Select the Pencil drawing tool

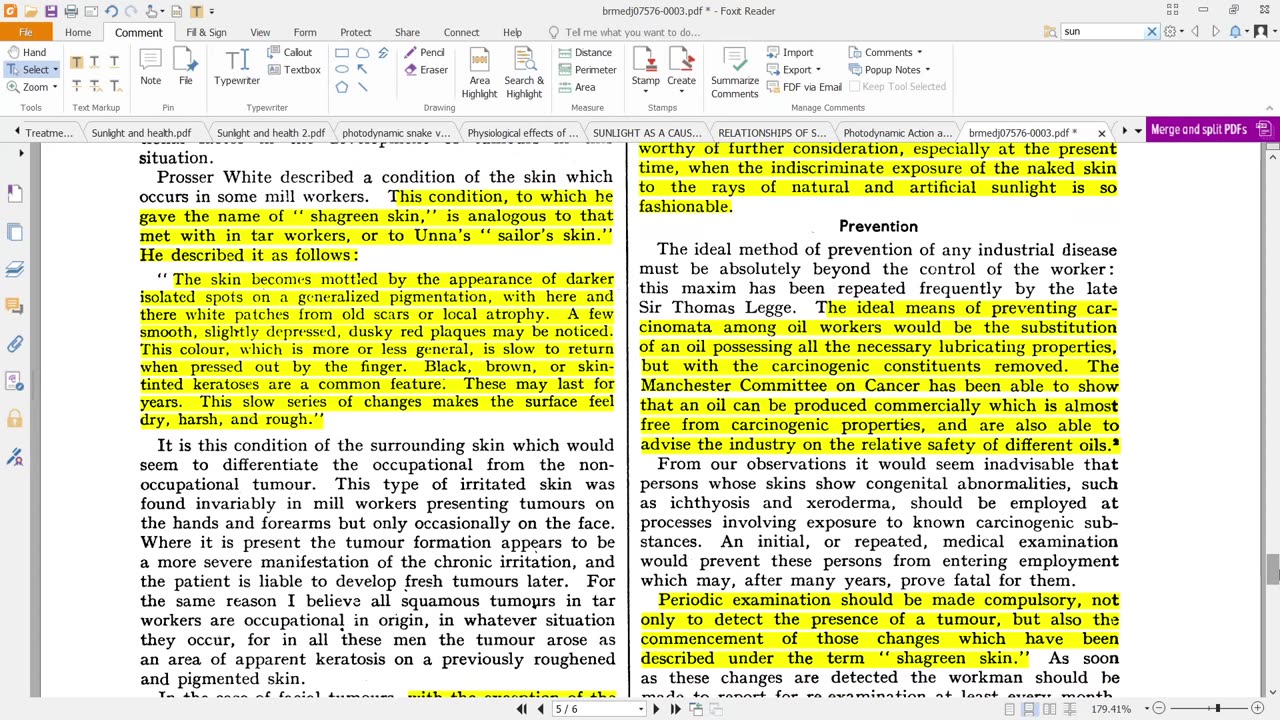pyautogui.click(x=425, y=52)
